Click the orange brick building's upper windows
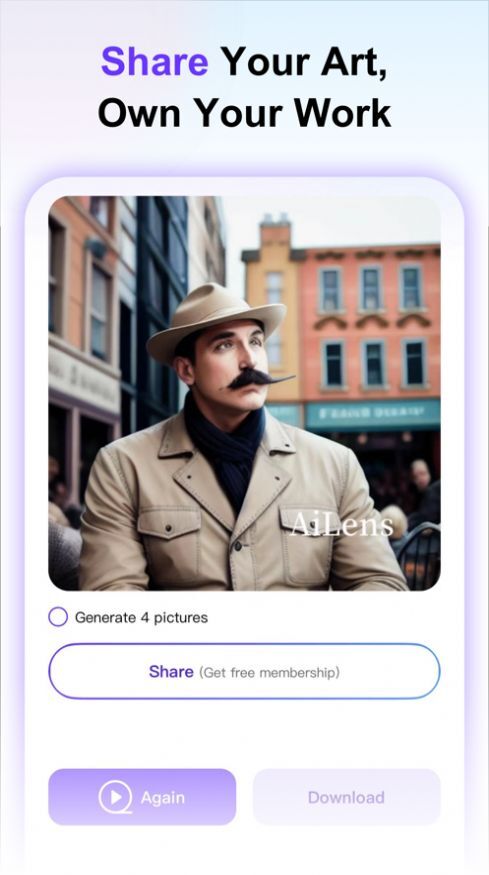This screenshot has height=875, width=489. tap(372, 288)
